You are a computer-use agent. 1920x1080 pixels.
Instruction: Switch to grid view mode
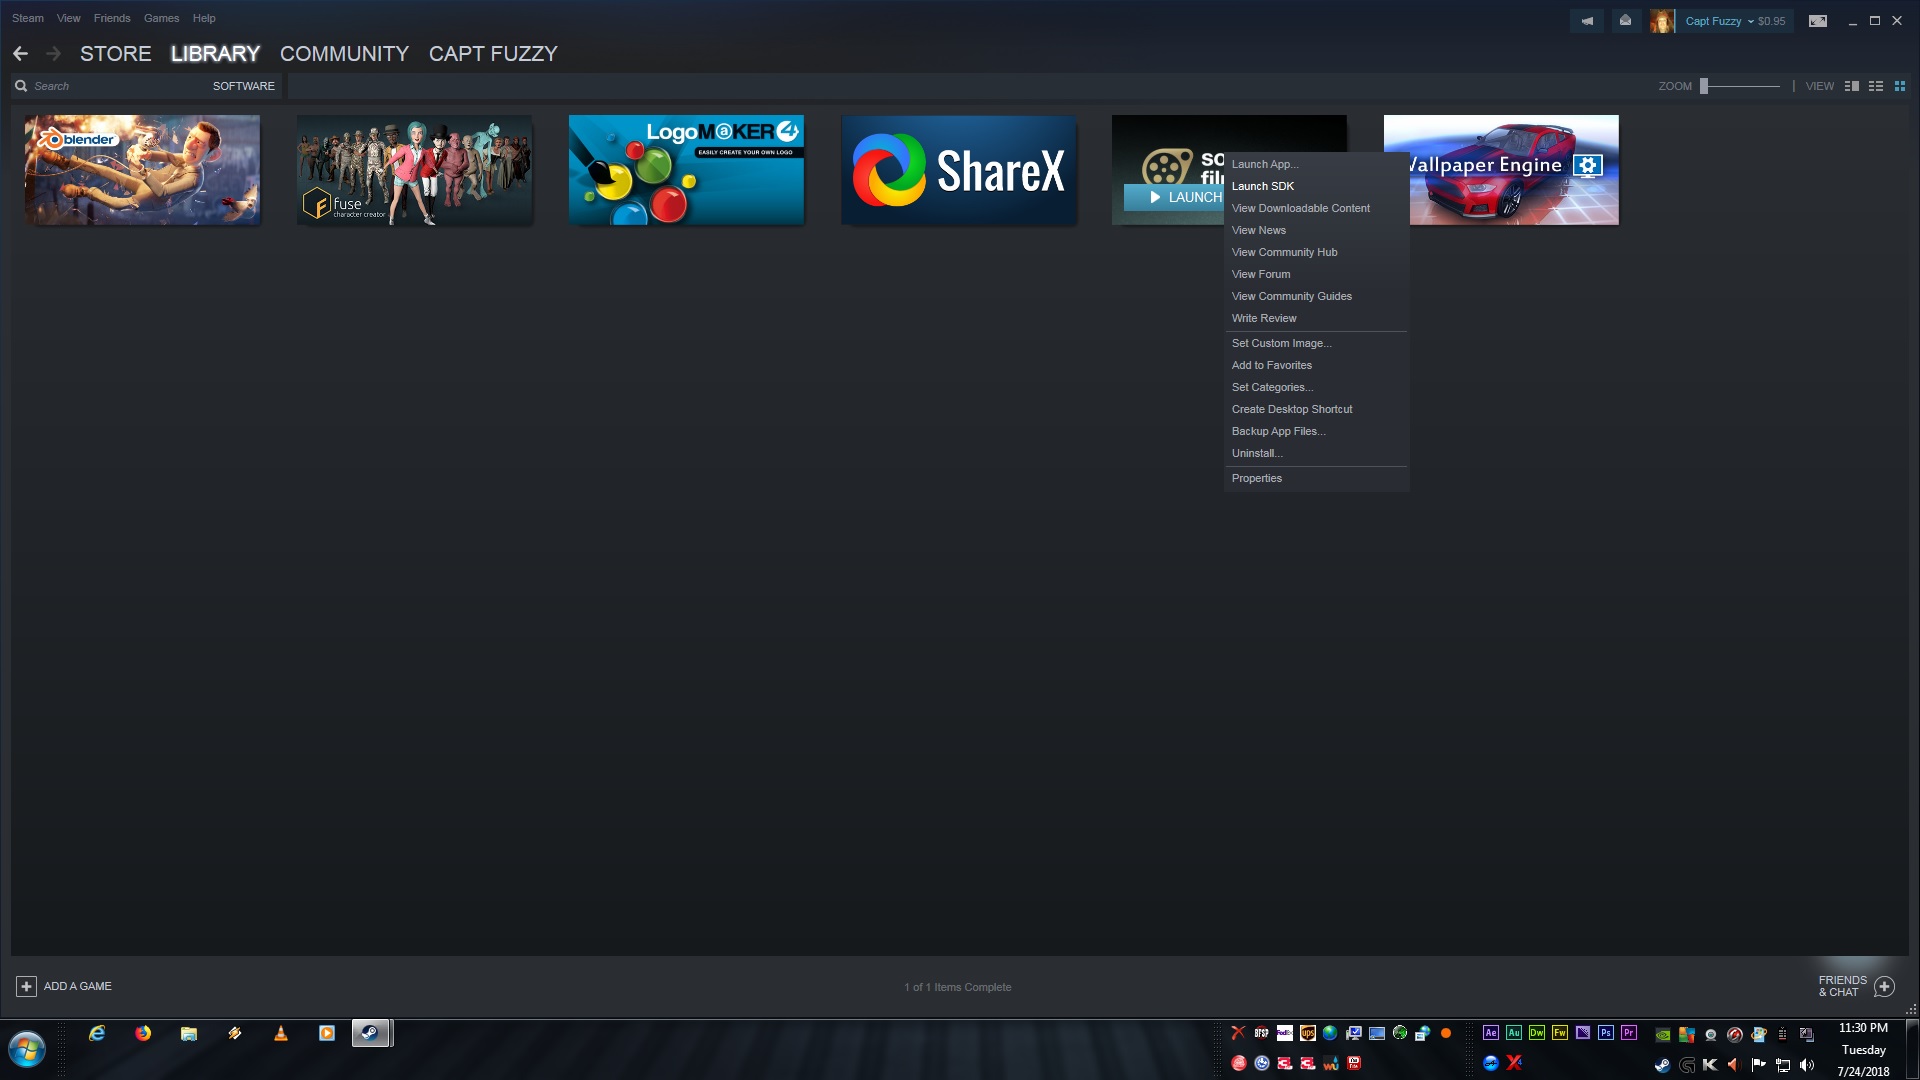pos(1900,86)
